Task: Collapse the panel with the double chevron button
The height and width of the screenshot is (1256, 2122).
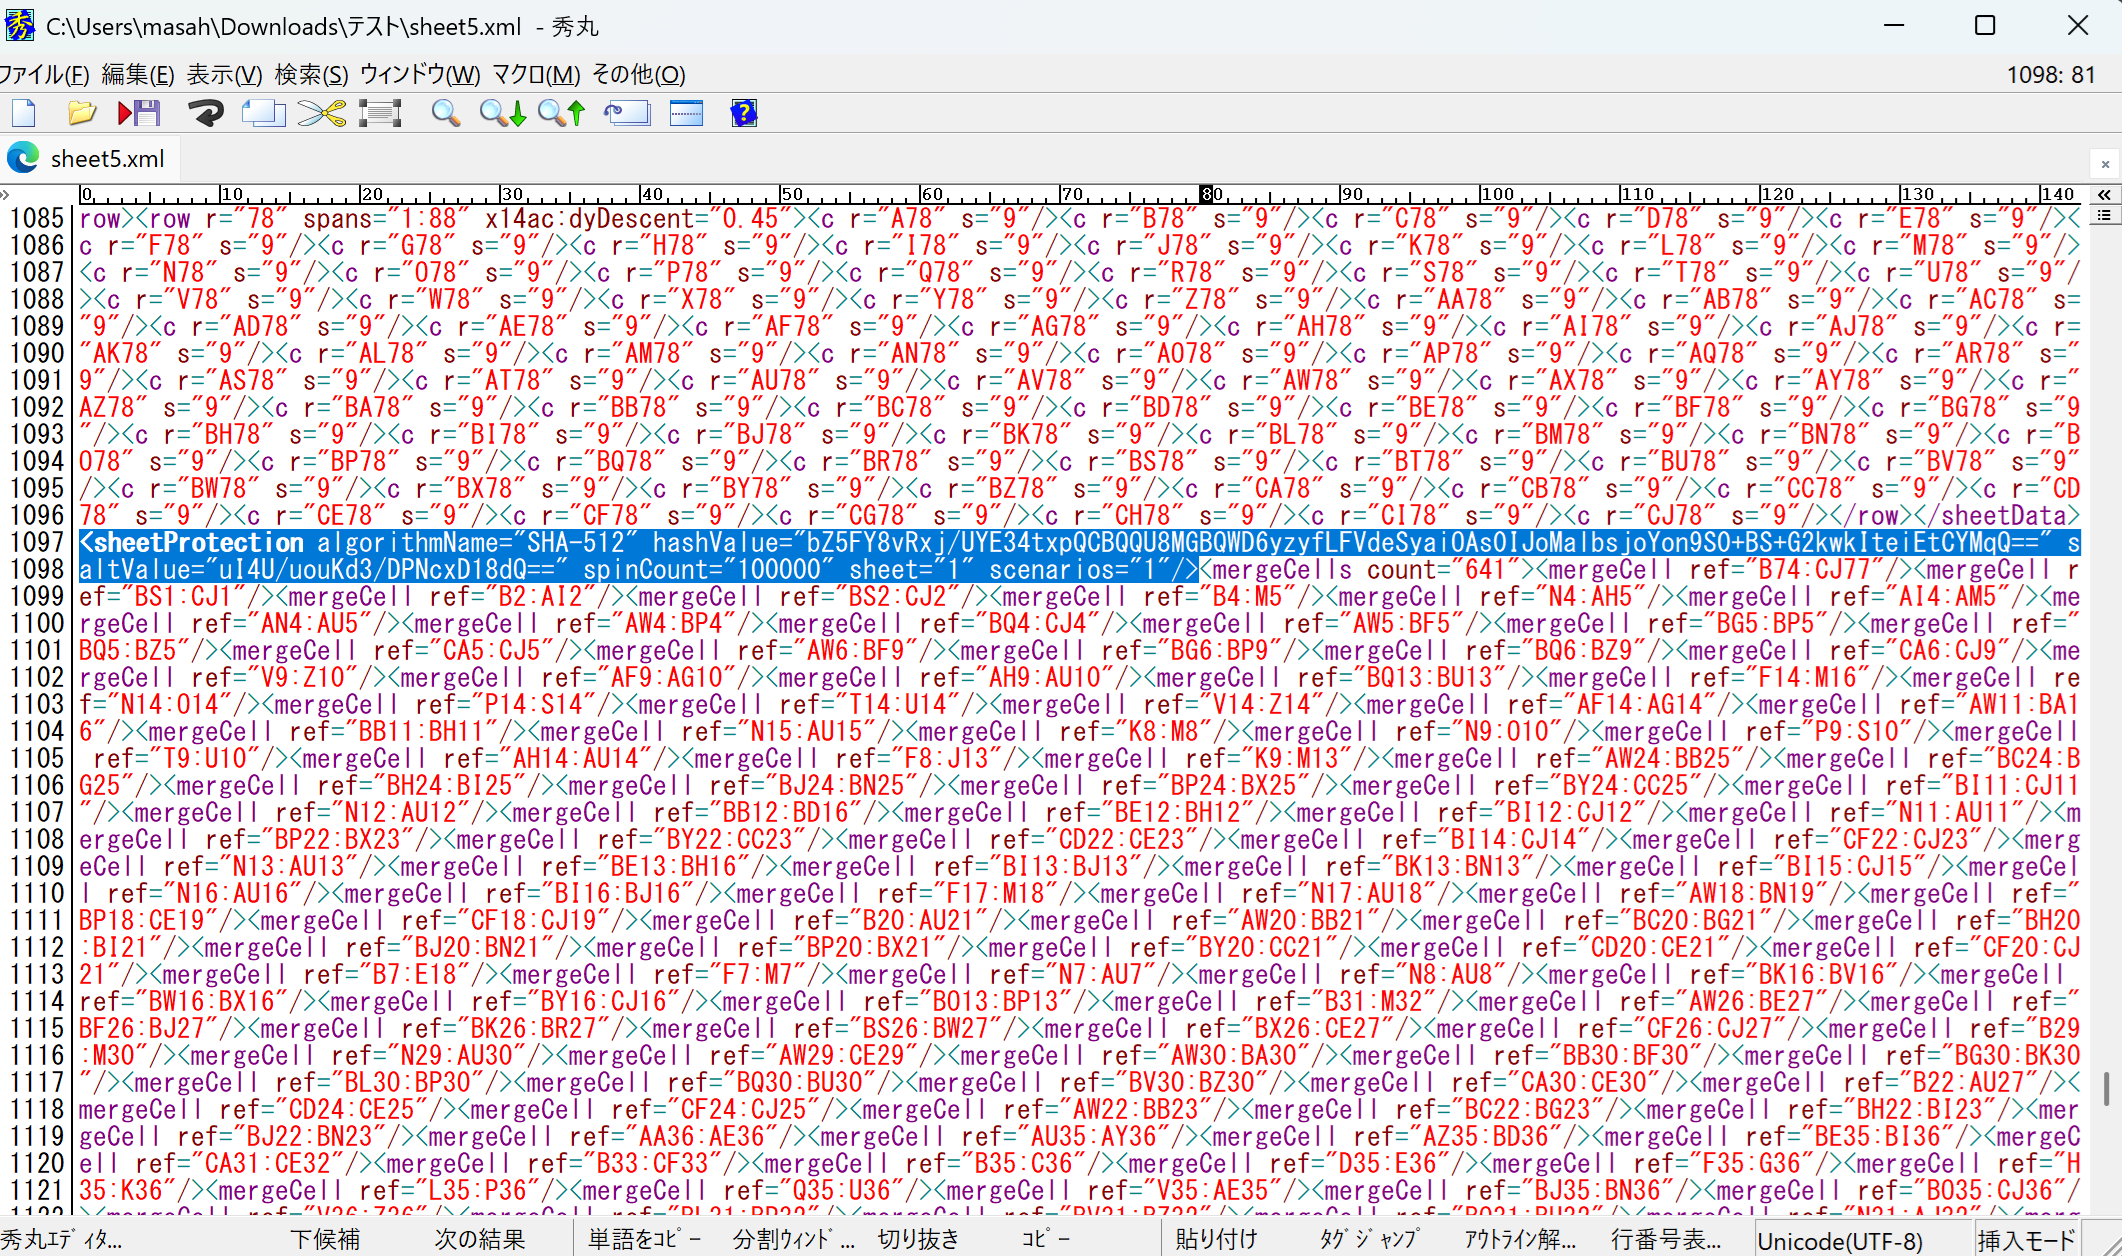Action: pyautogui.click(x=2104, y=195)
